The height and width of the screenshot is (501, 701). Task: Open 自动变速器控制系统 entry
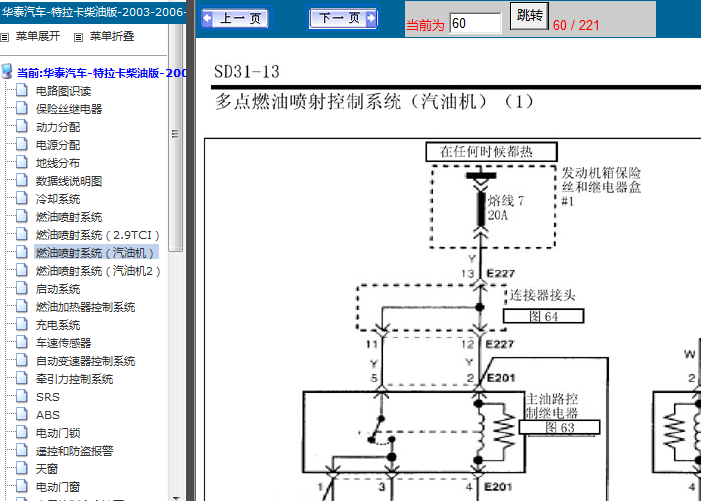85,361
